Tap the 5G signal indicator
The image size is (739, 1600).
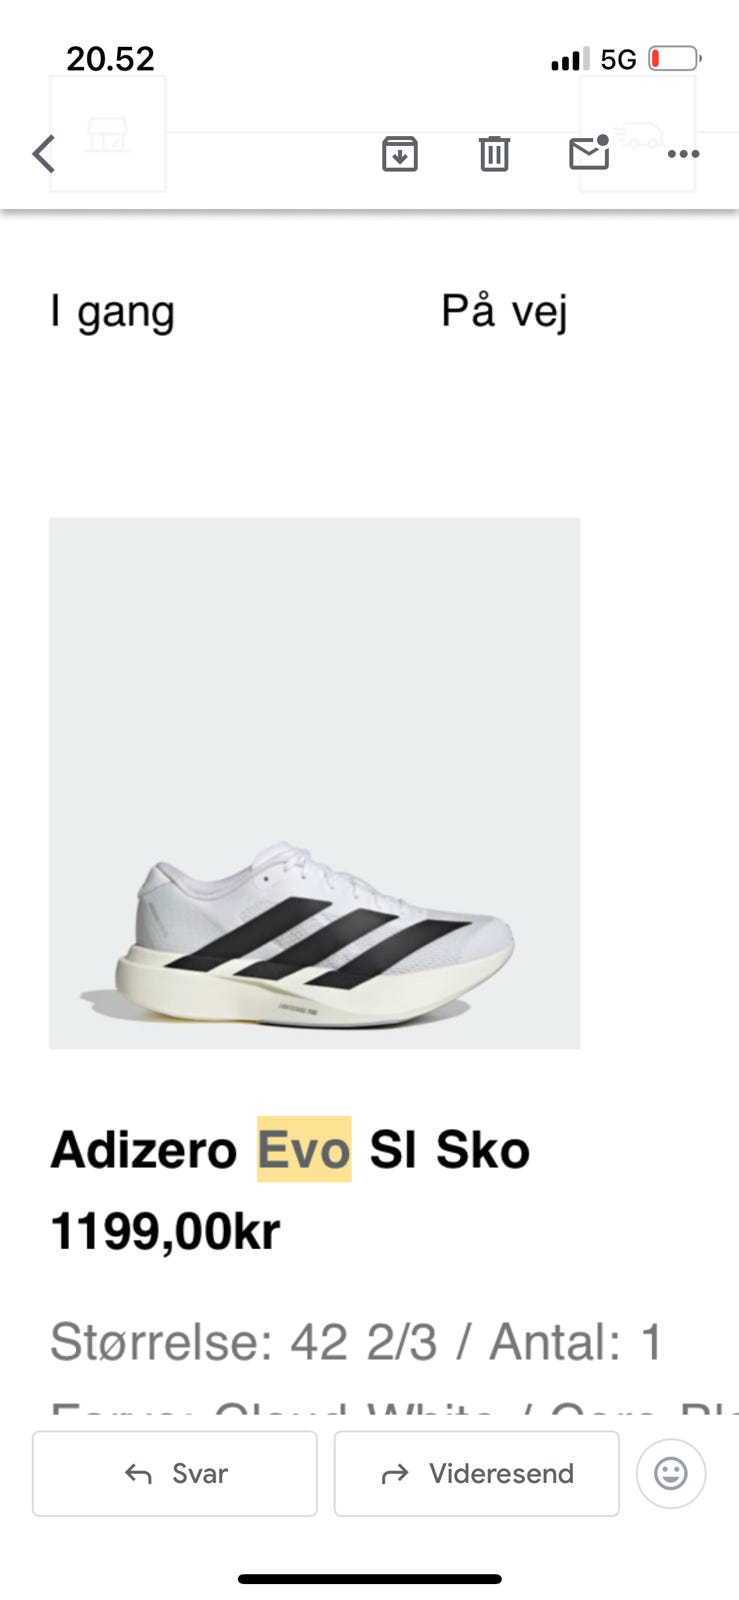[x=618, y=60]
